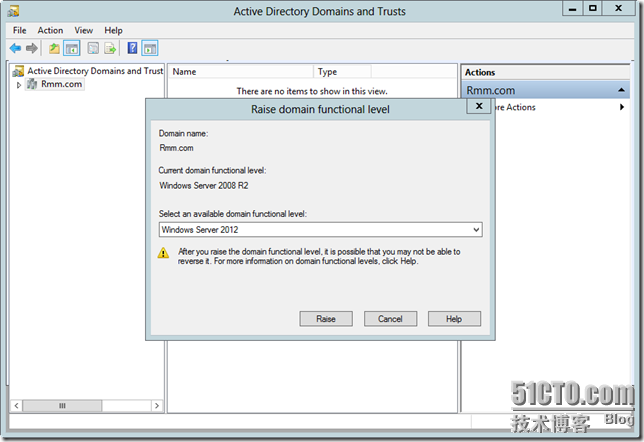Viewport: 644px width, 442px height.
Task: Click the Rmm.com header in Actions pane
Action: tap(545, 90)
